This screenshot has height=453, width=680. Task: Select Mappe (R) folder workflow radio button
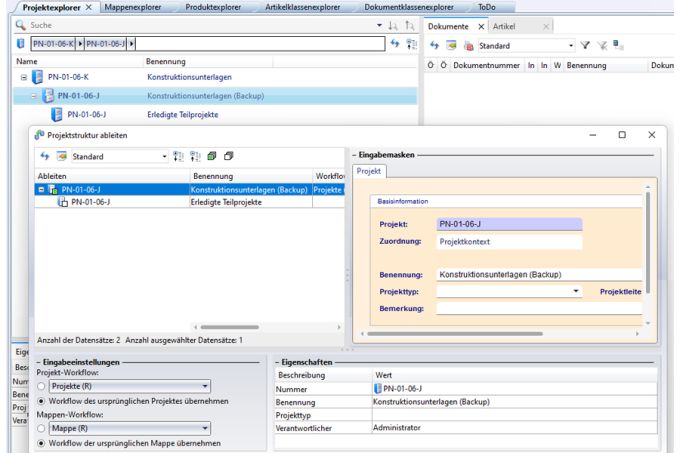point(41,428)
